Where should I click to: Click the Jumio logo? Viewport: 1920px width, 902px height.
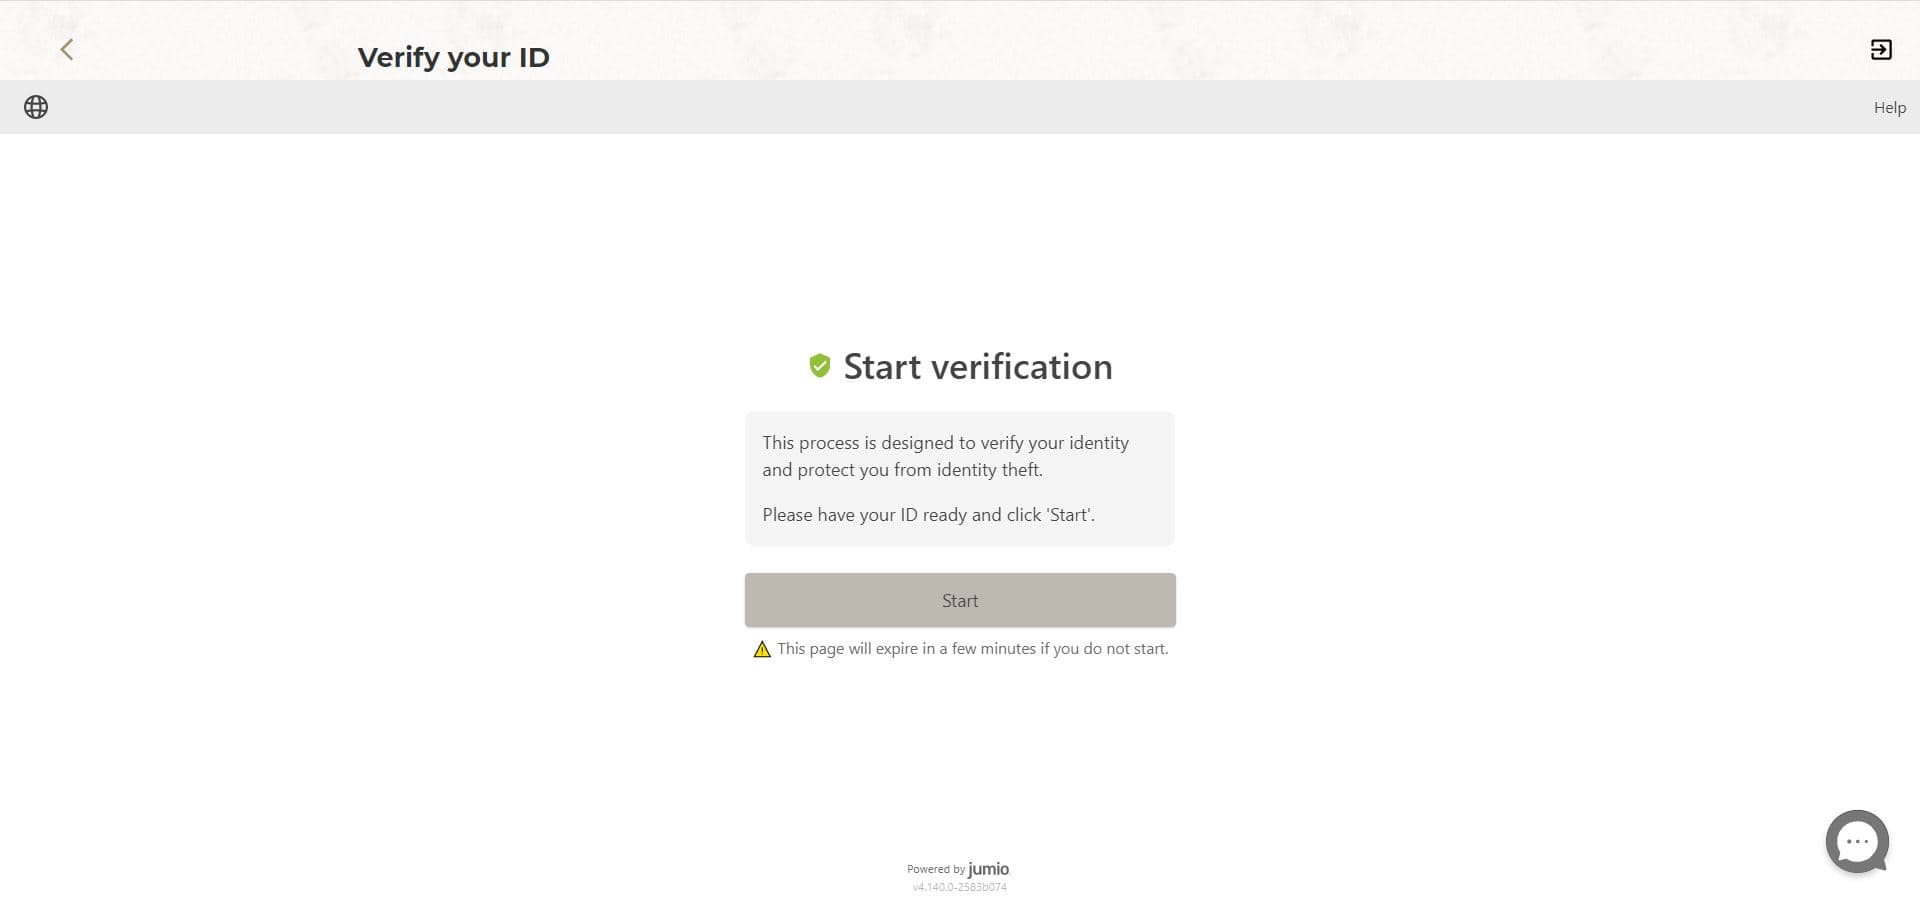(987, 869)
